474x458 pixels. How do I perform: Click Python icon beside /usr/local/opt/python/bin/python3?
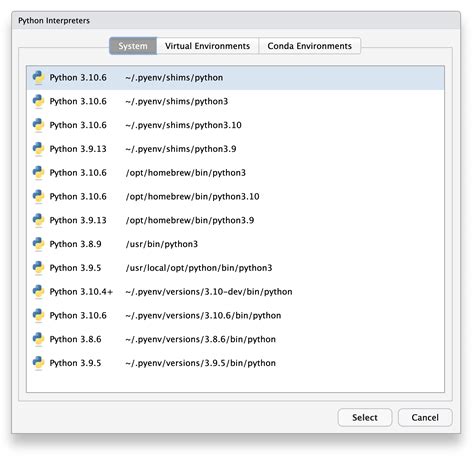pyautogui.click(x=38, y=268)
